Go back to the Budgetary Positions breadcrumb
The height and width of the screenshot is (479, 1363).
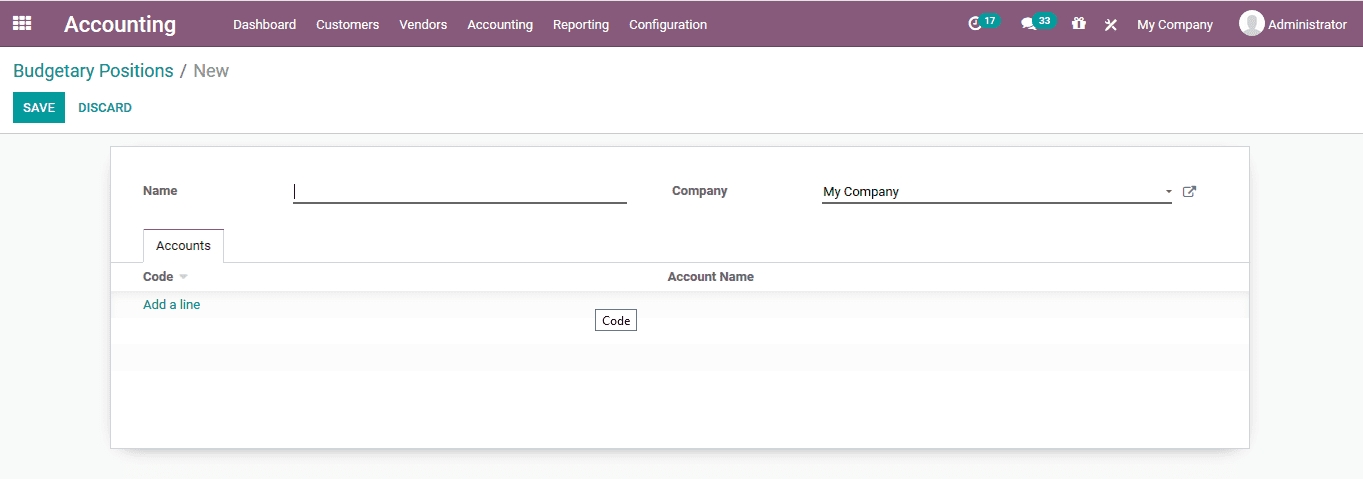93,71
